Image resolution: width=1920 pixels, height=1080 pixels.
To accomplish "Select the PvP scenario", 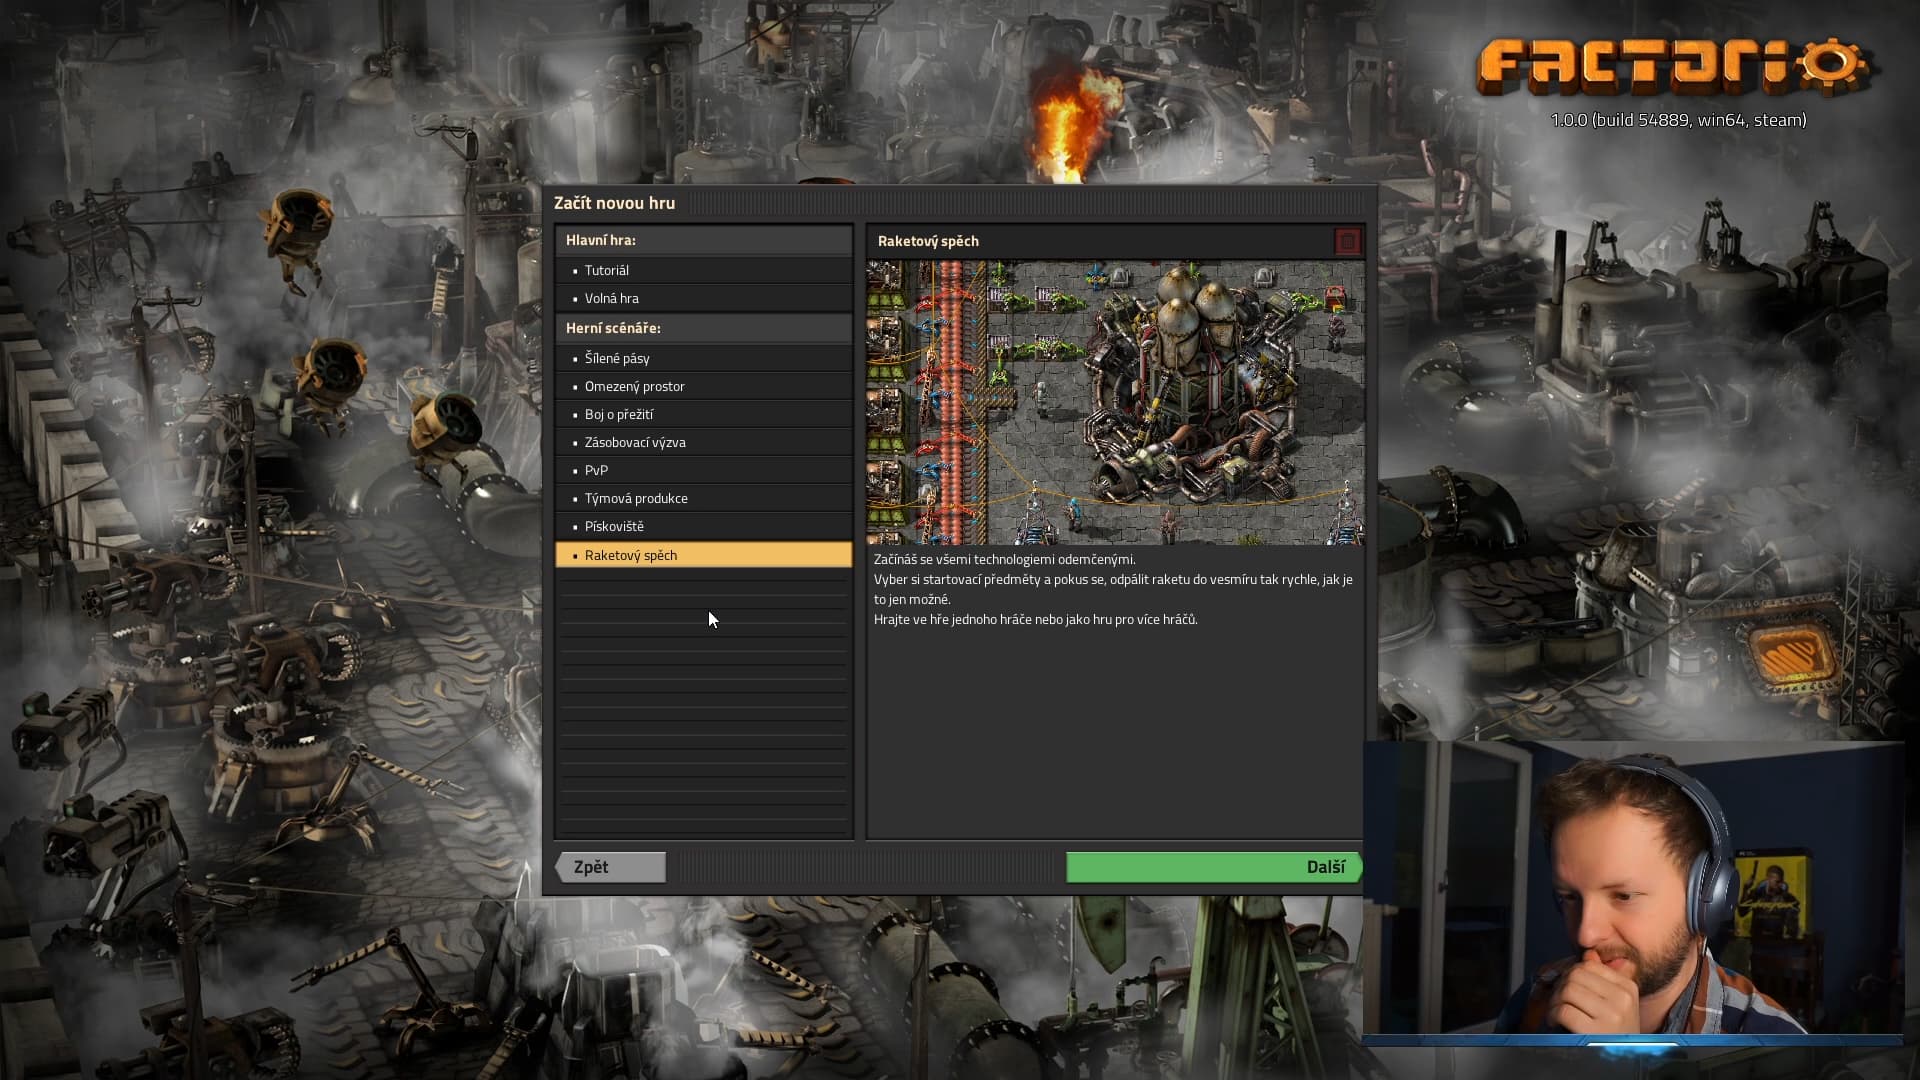I will coord(703,470).
